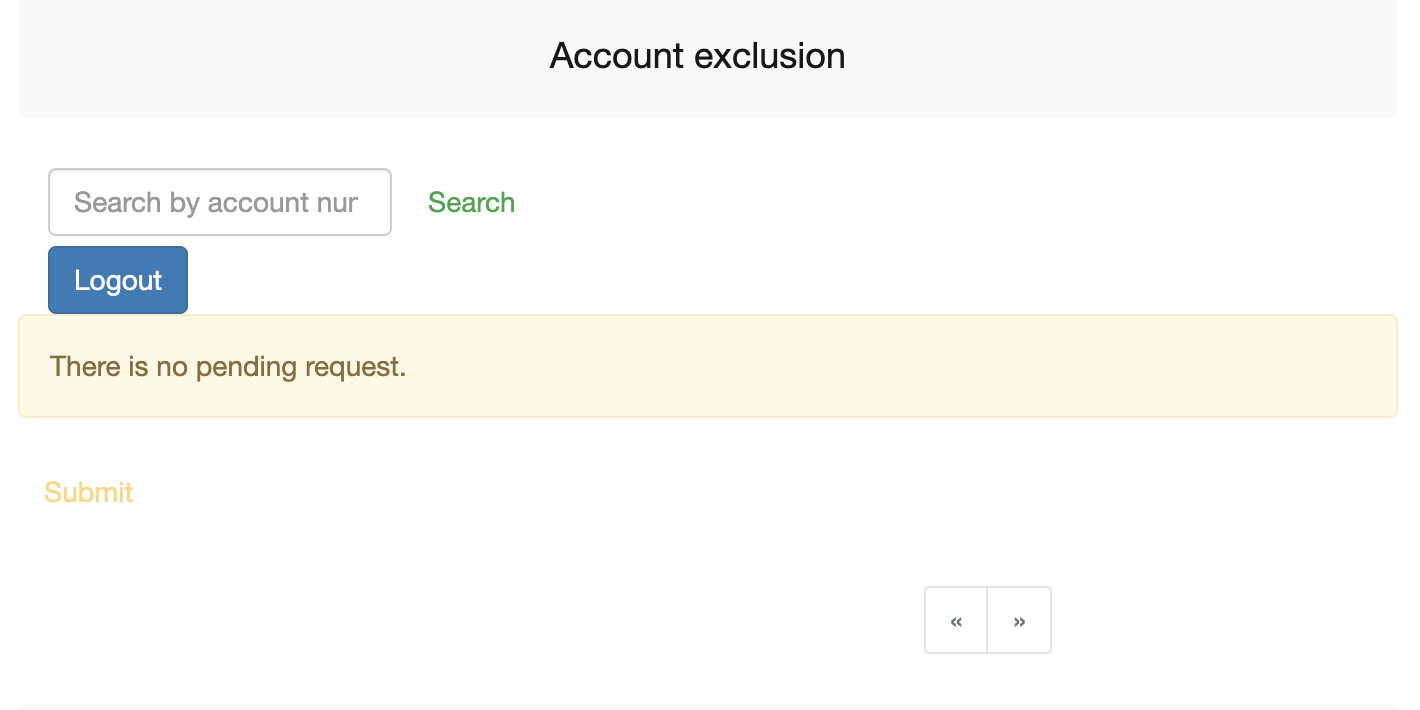Go to the next page with » arrow
This screenshot has width=1420, height=710.
[x=1019, y=620]
